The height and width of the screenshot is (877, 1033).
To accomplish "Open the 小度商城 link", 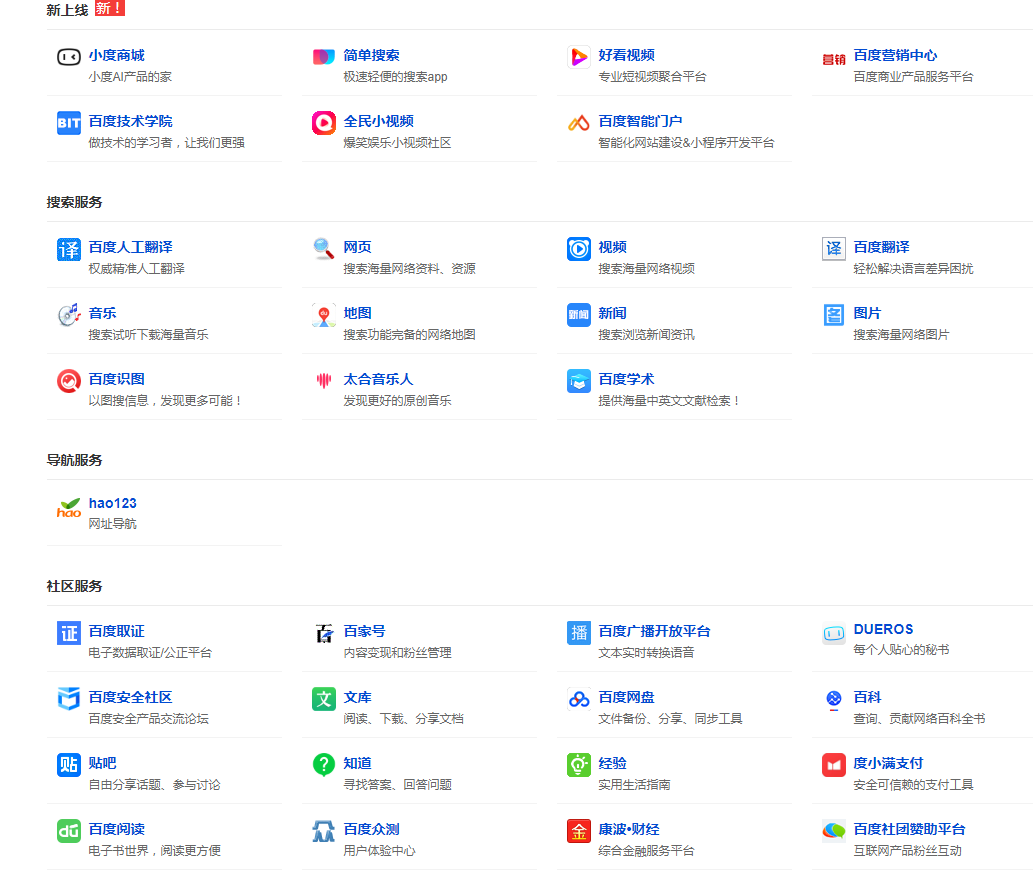I will pyautogui.click(x=117, y=55).
